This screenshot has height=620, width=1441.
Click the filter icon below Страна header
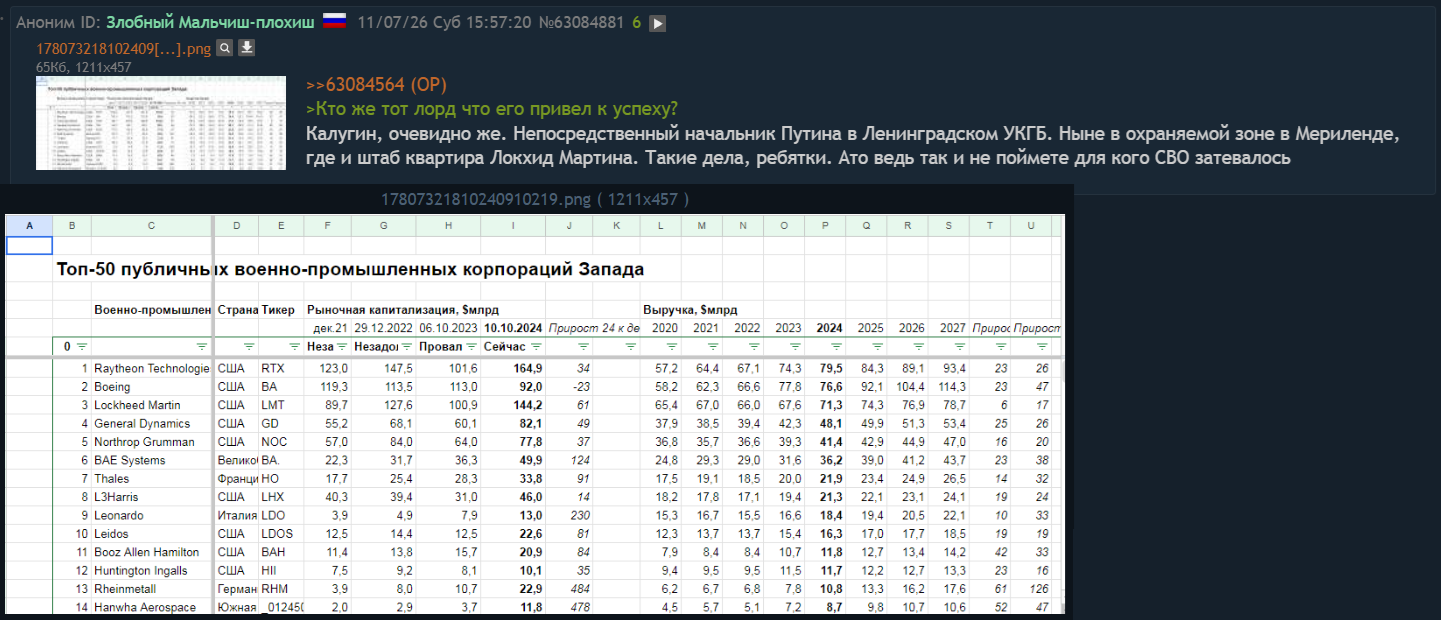[x=248, y=346]
